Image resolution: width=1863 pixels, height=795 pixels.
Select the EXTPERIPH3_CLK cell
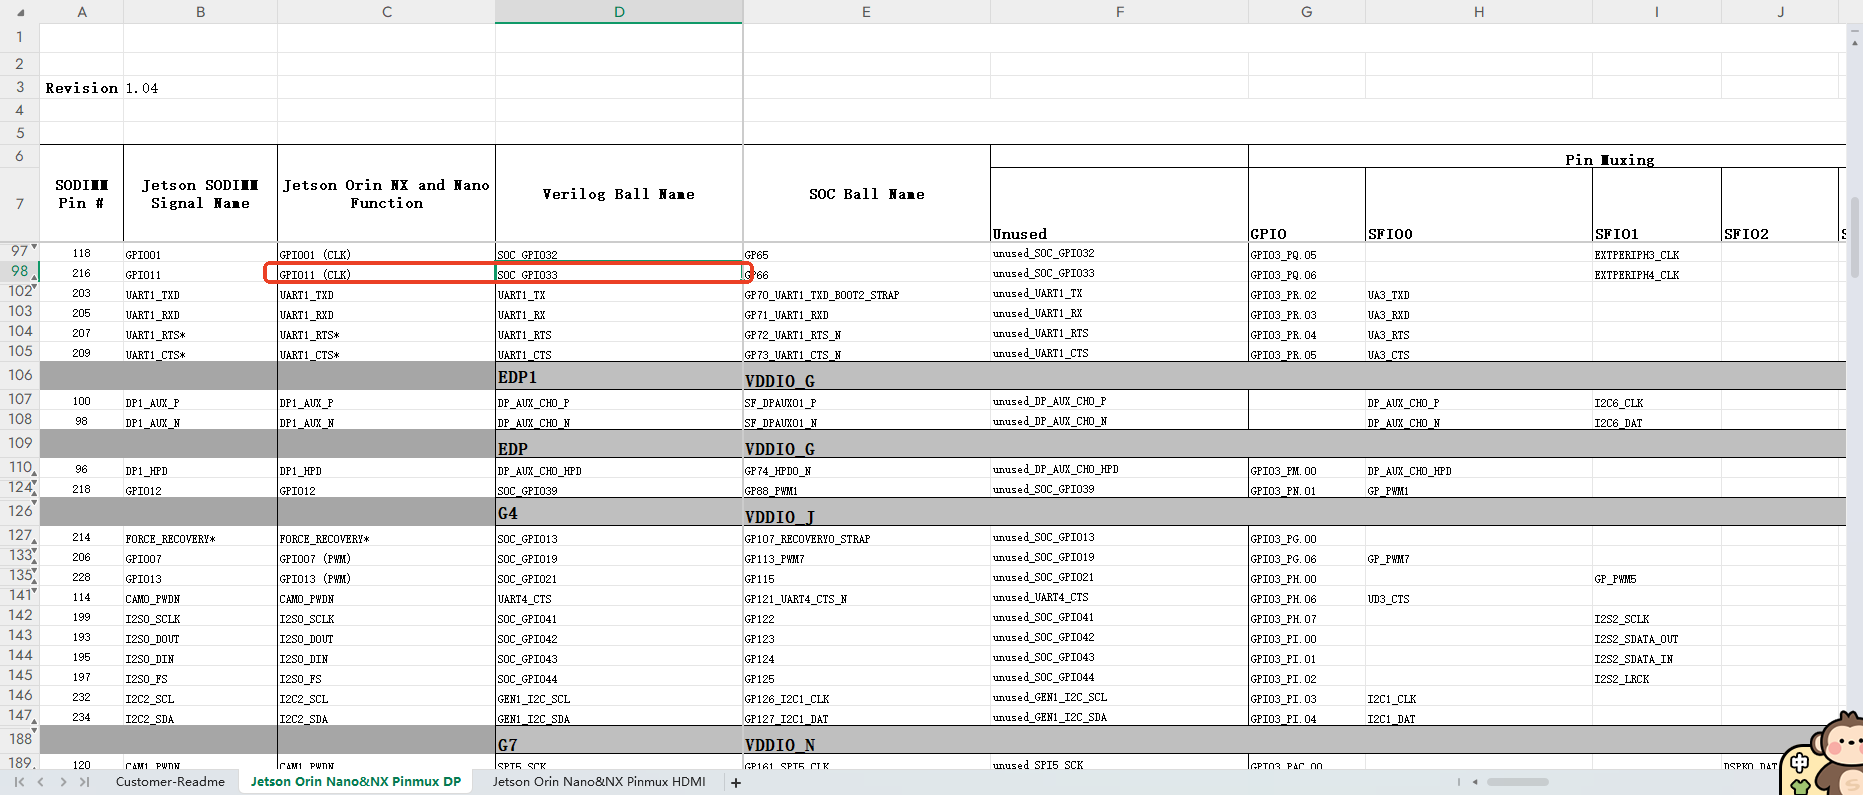click(x=1656, y=254)
